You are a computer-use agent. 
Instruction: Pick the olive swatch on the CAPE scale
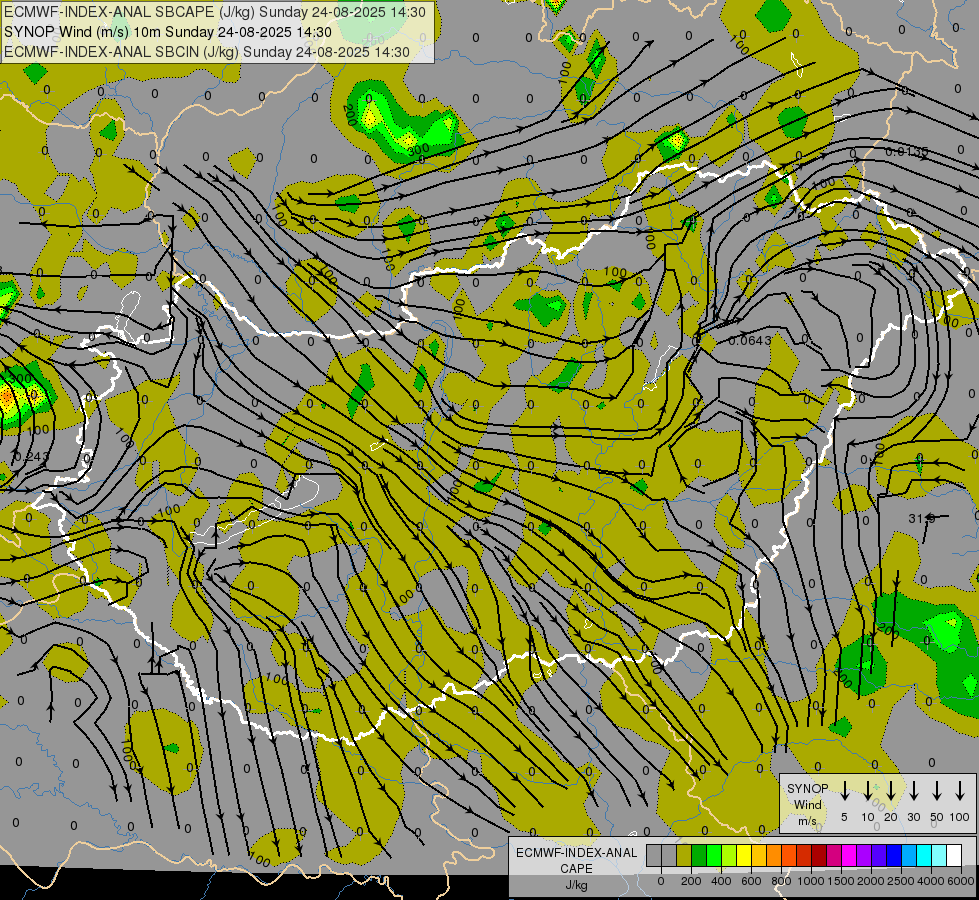coord(684,856)
